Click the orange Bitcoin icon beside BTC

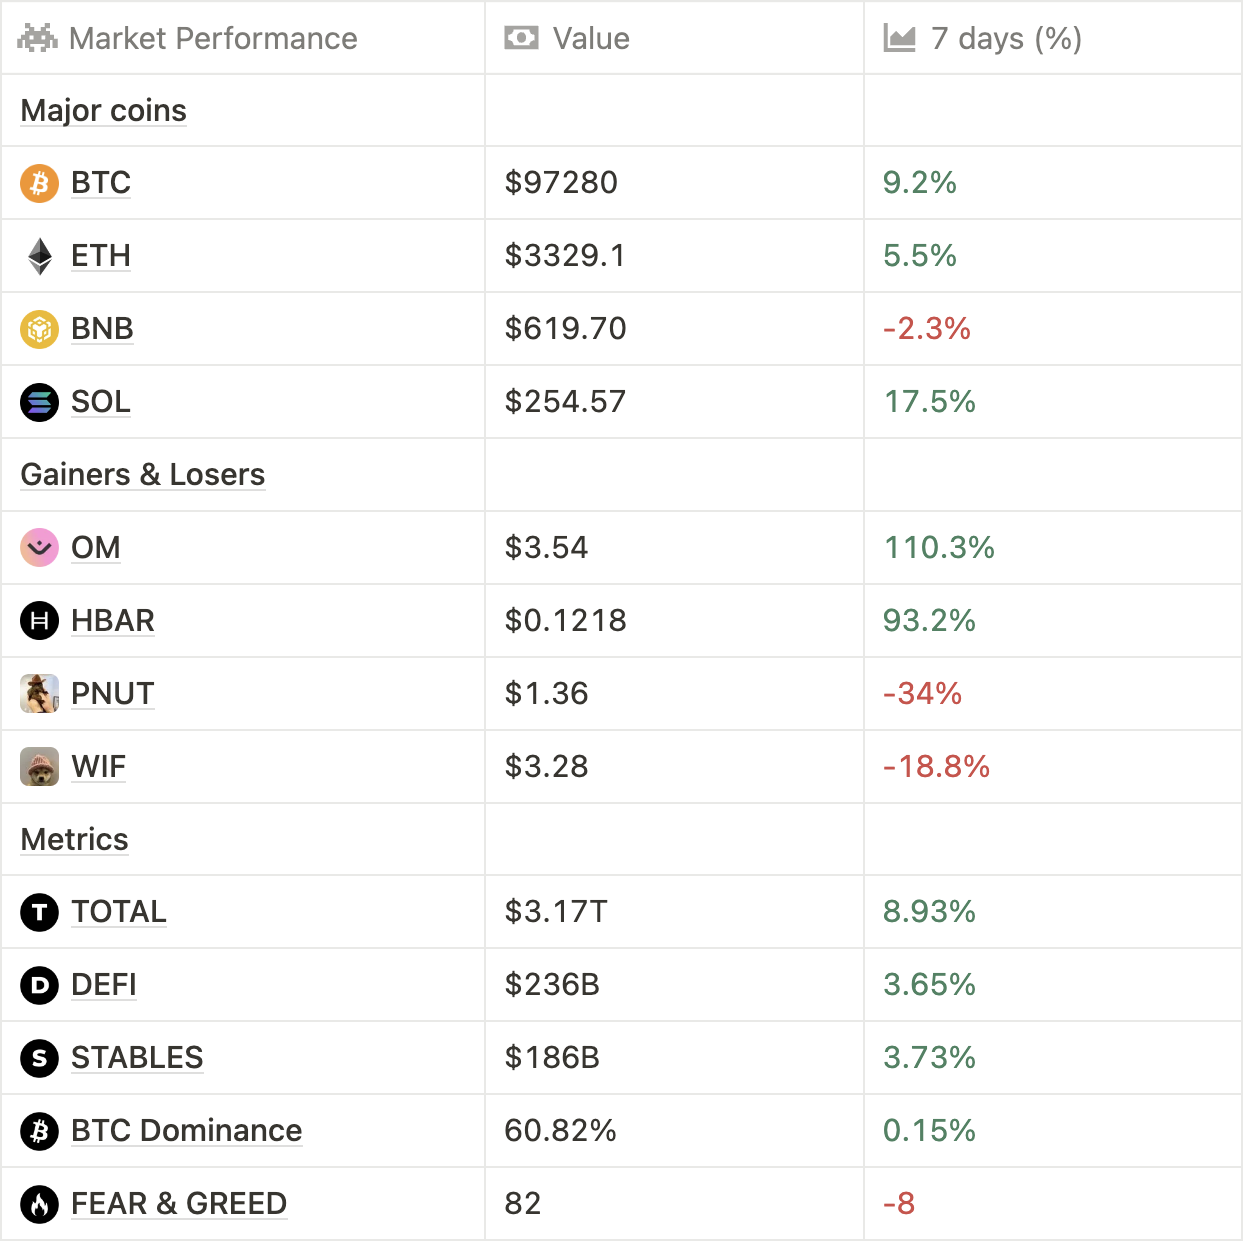40,183
